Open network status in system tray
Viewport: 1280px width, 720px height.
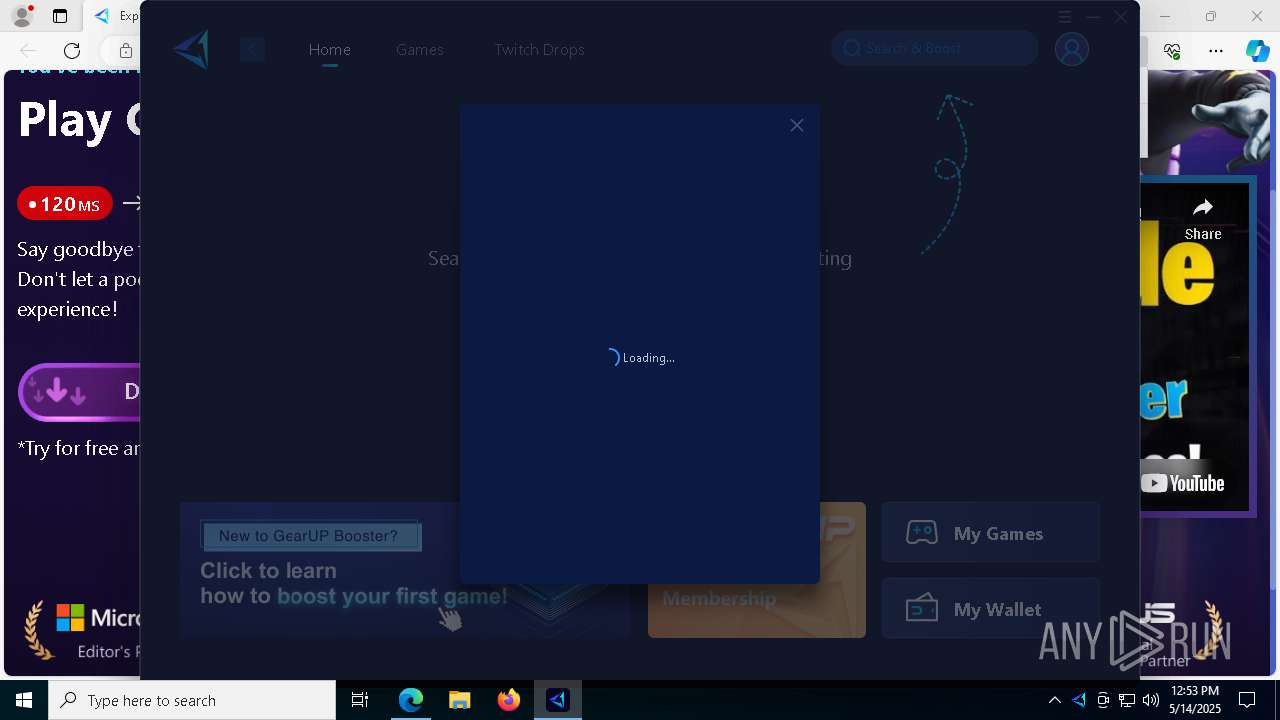tap(1127, 700)
